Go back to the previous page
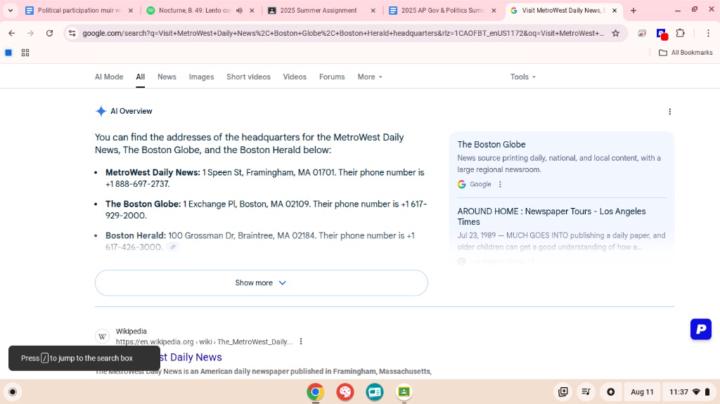The height and width of the screenshot is (404, 720). coord(11,33)
